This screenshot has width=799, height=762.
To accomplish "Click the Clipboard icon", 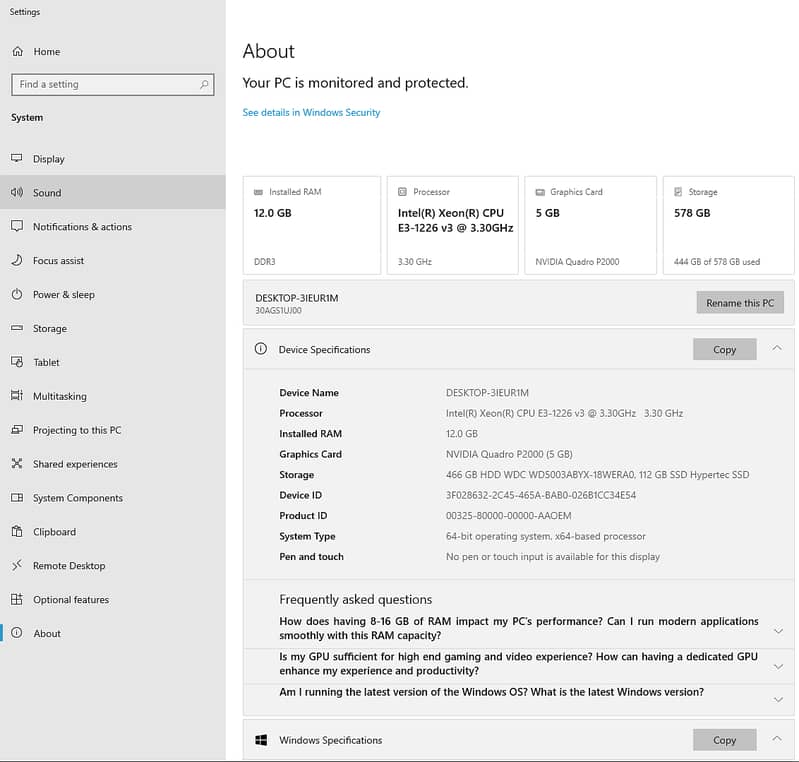I will tap(17, 532).
